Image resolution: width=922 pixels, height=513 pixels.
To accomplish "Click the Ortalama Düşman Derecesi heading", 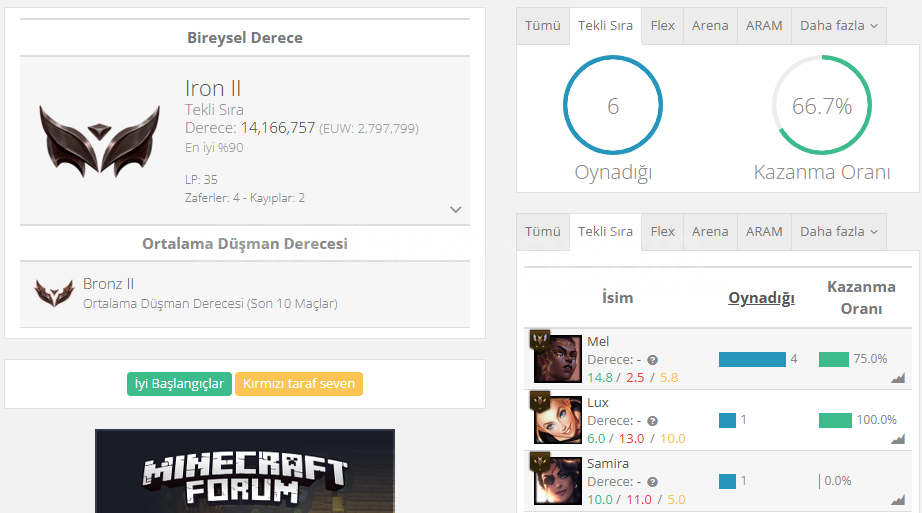I will tap(245, 244).
